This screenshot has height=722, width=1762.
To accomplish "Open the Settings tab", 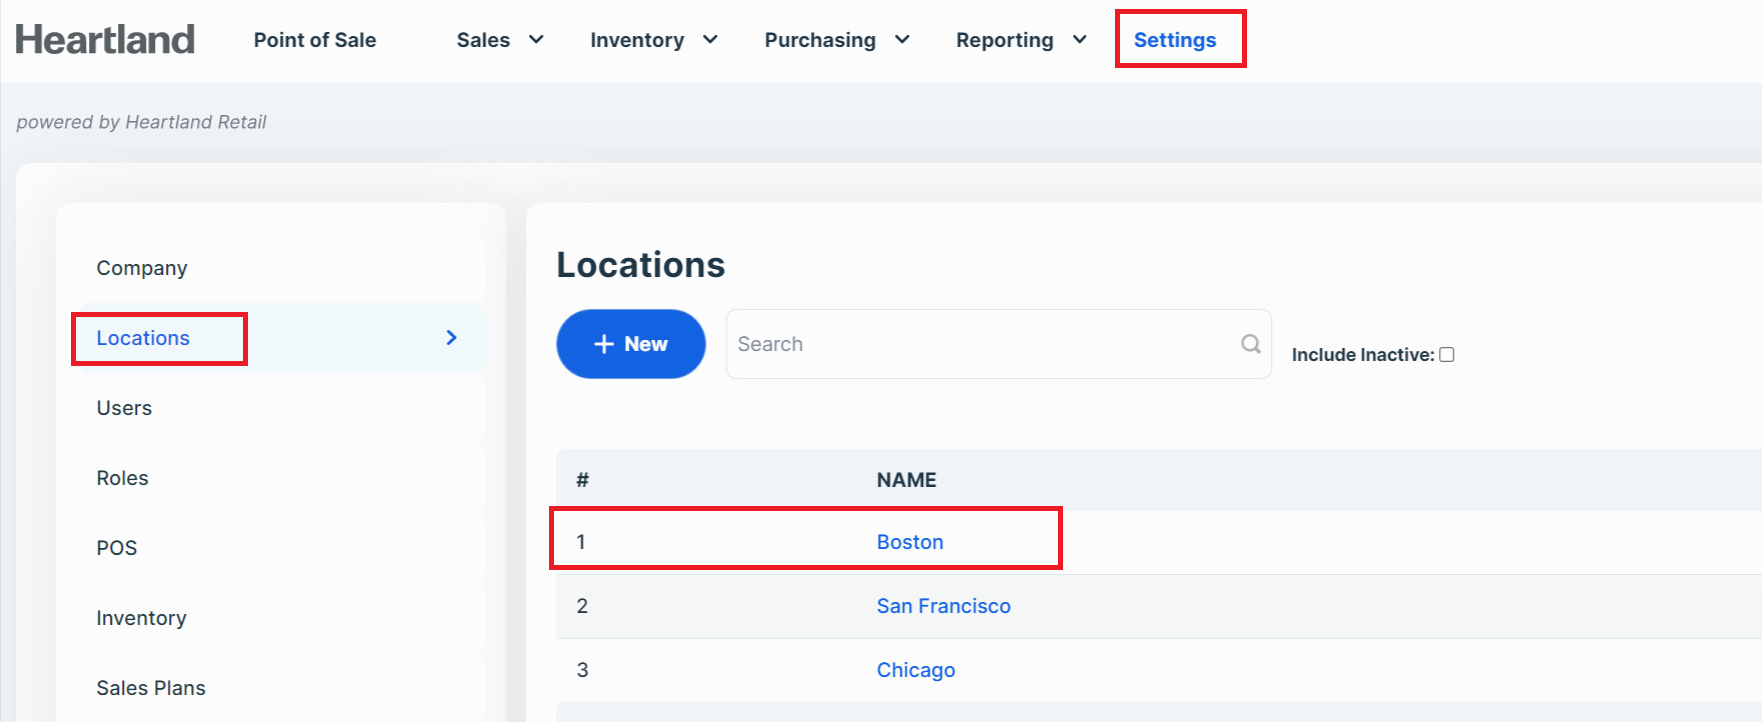I will point(1175,40).
